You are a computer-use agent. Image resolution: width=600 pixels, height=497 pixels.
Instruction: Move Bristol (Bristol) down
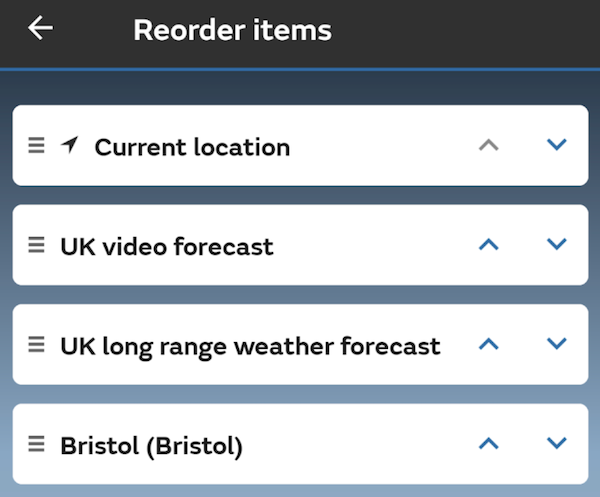(x=557, y=443)
